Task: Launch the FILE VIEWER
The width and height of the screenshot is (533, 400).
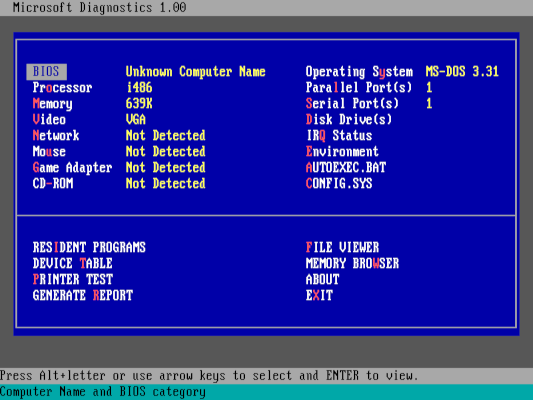Action: point(342,247)
